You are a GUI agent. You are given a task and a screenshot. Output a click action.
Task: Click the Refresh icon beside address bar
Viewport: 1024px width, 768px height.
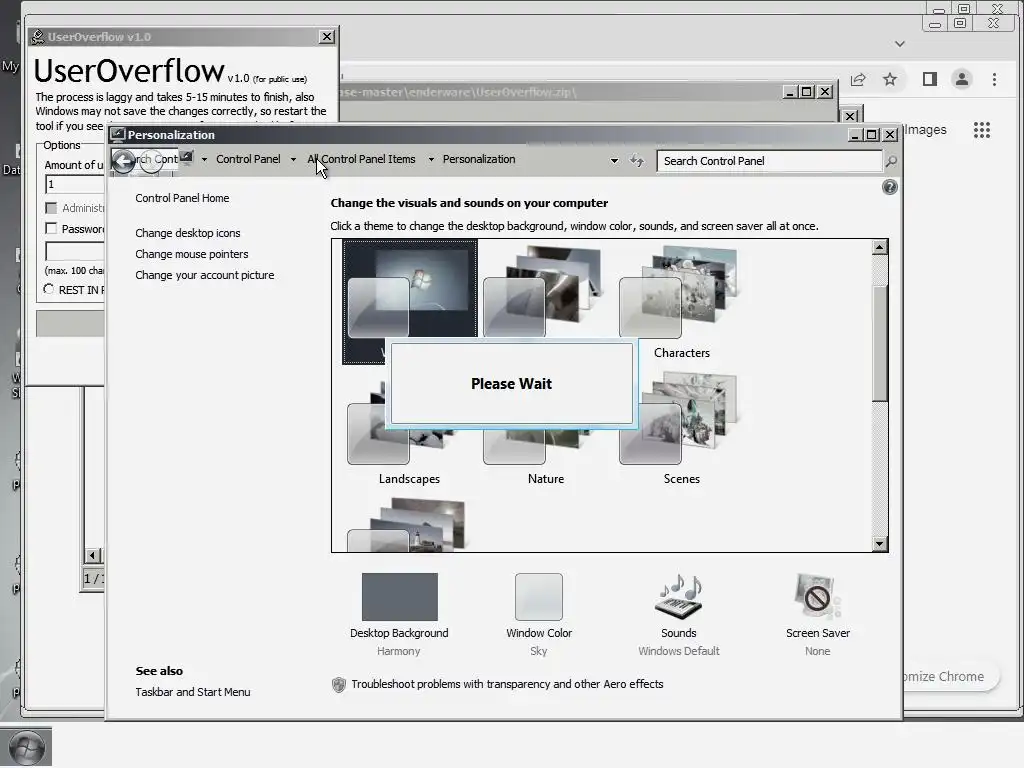point(637,161)
